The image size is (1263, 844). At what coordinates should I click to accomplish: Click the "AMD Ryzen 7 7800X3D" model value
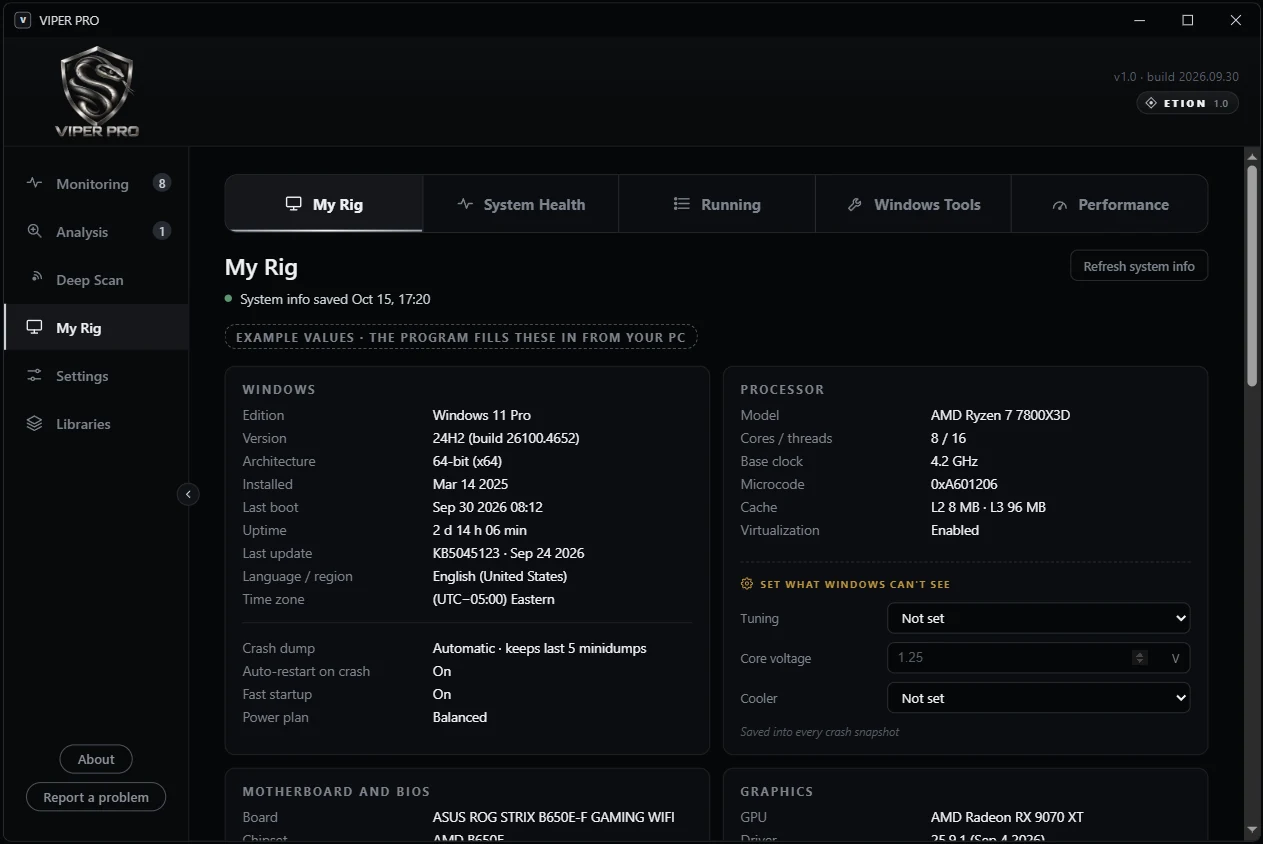click(1000, 415)
